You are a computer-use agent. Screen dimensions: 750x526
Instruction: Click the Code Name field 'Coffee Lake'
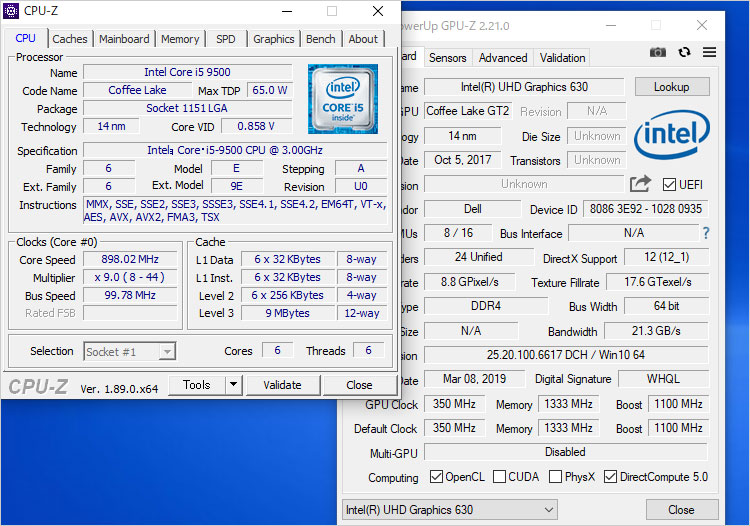click(137, 90)
